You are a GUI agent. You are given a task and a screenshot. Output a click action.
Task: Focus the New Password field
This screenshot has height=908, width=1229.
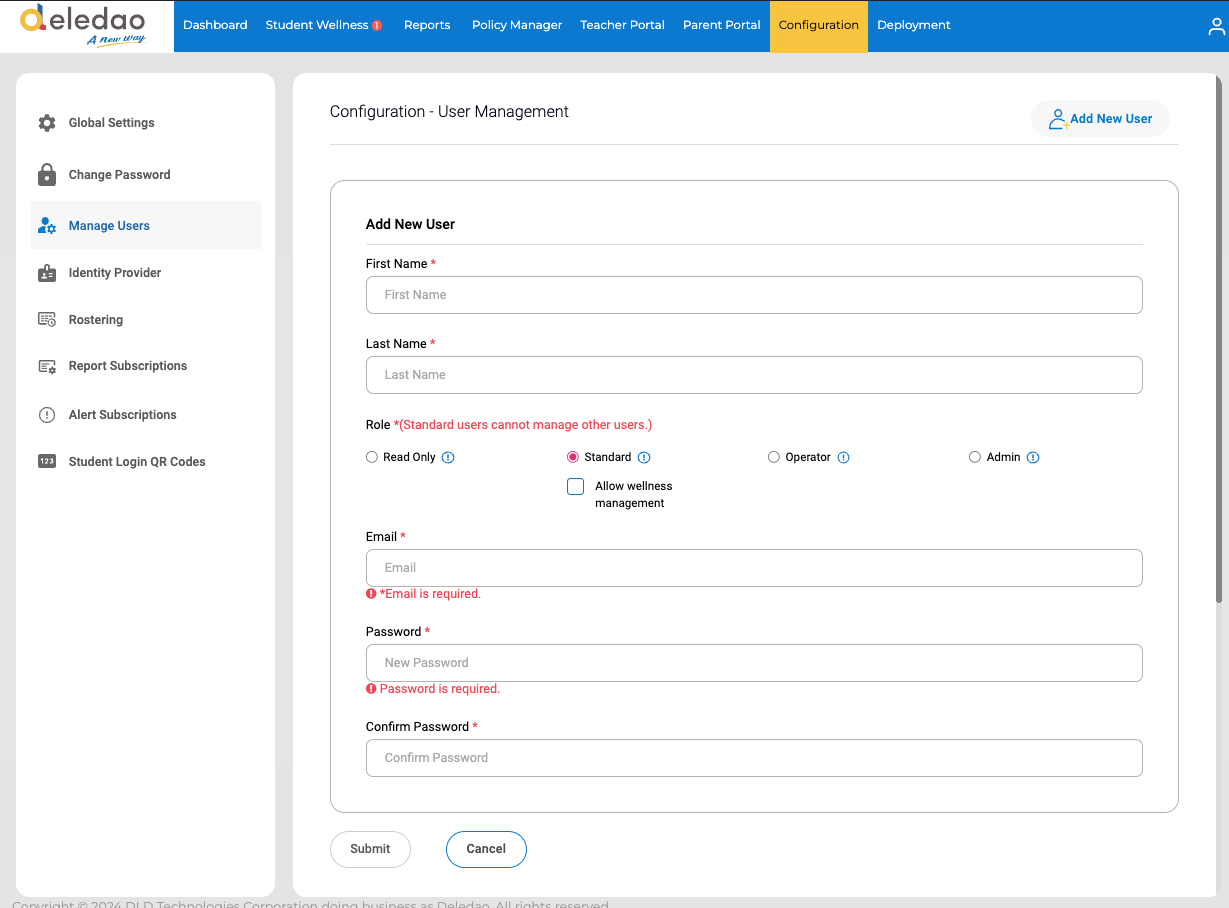pyautogui.click(x=754, y=663)
